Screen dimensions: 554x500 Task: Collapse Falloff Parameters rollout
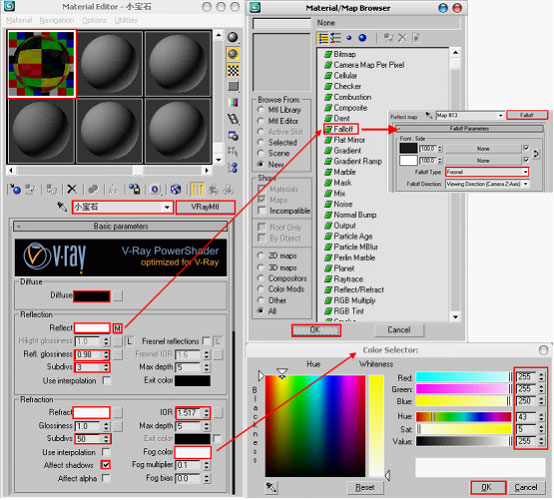pos(469,128)
